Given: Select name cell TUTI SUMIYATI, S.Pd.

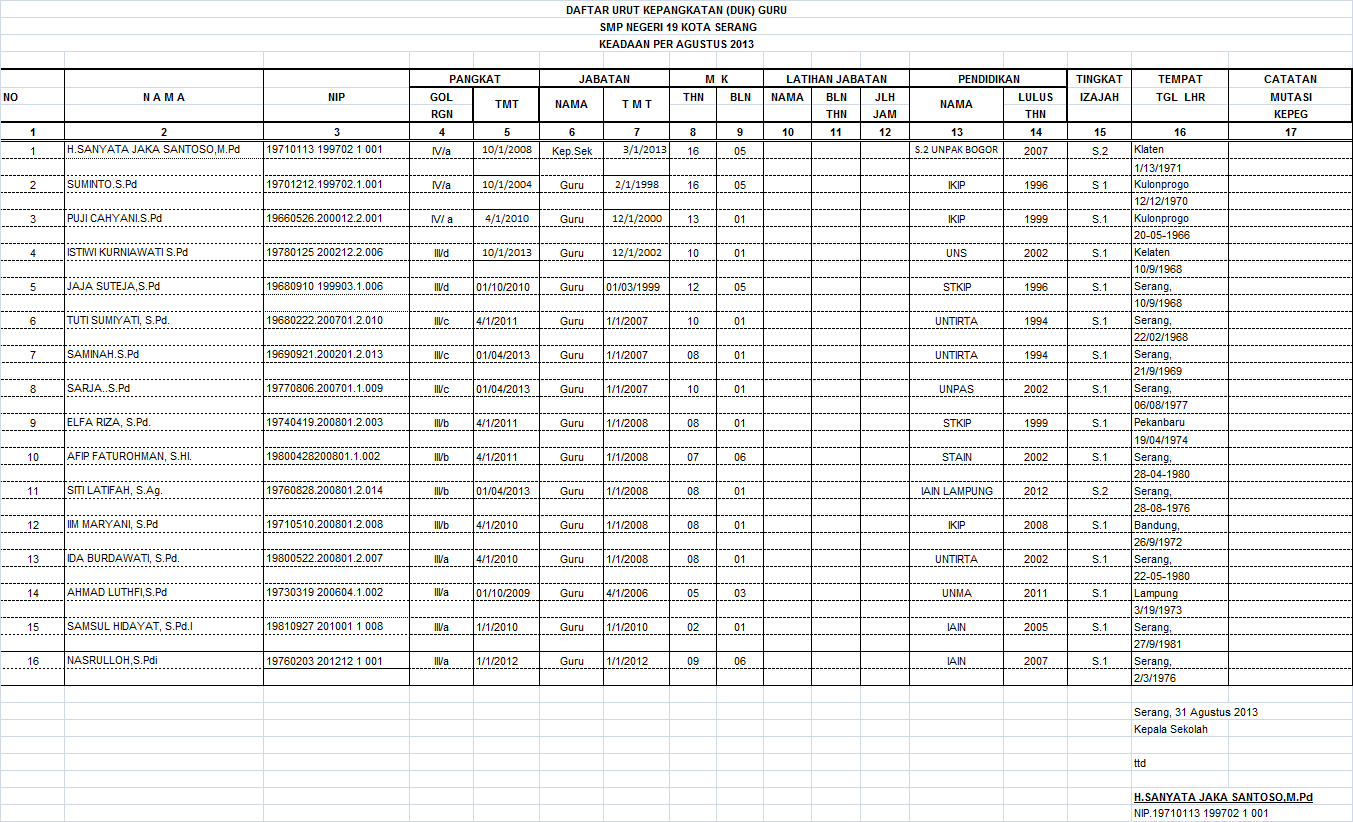Looking at the screenshot, I should tap(164, 321).
